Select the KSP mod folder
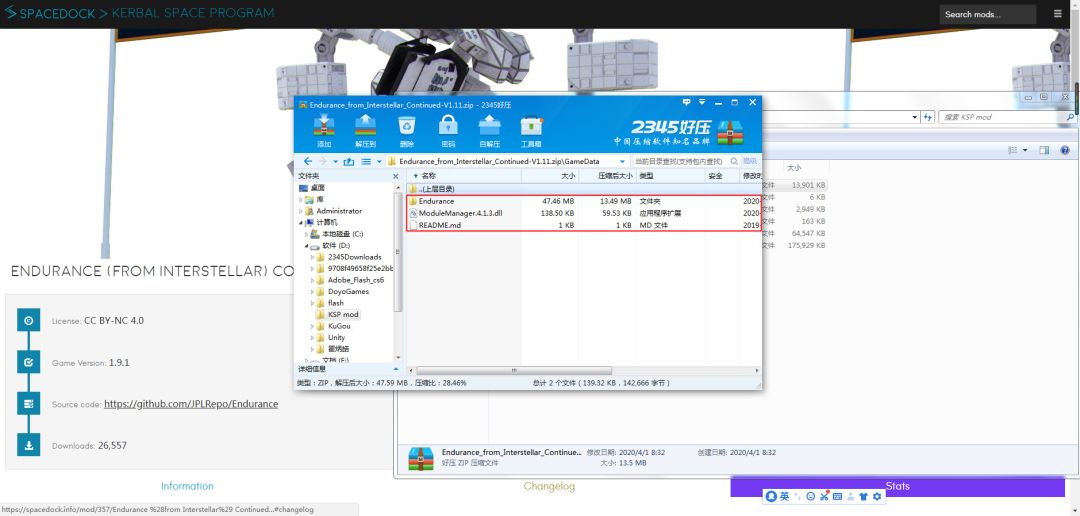 (x=338, y=314)
